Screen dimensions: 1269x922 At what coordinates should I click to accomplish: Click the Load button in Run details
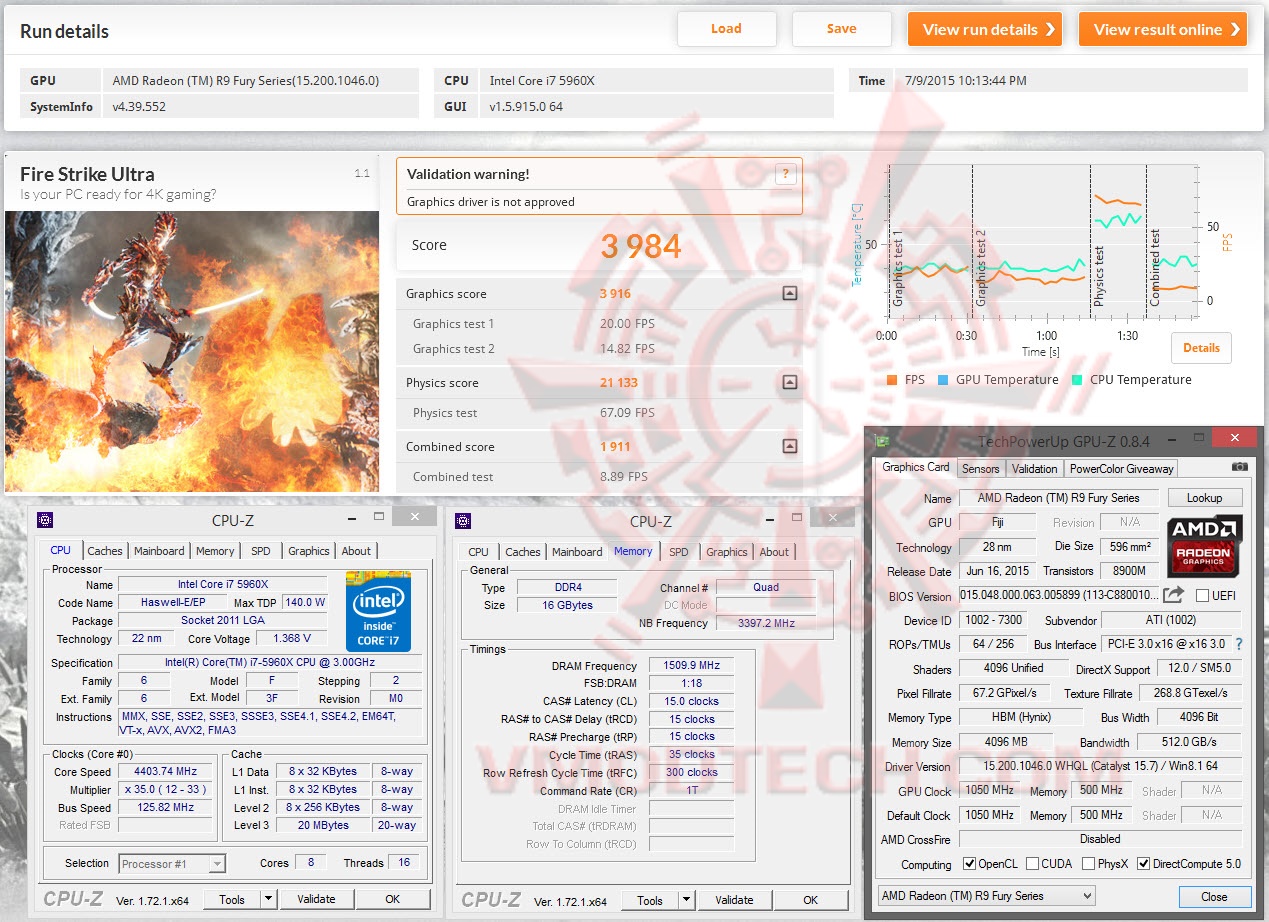point(726,29)
